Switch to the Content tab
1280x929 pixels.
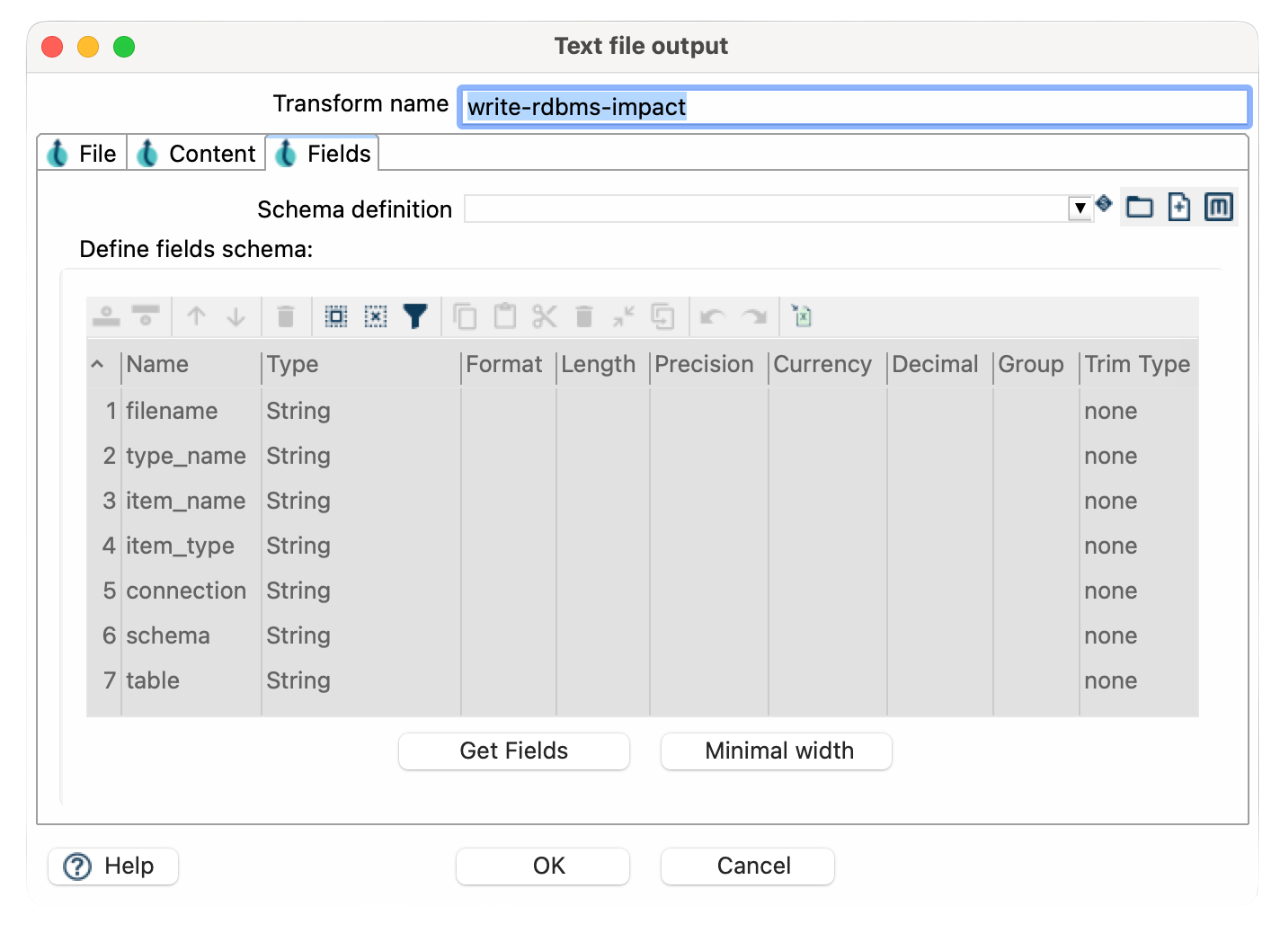point(197,154)
